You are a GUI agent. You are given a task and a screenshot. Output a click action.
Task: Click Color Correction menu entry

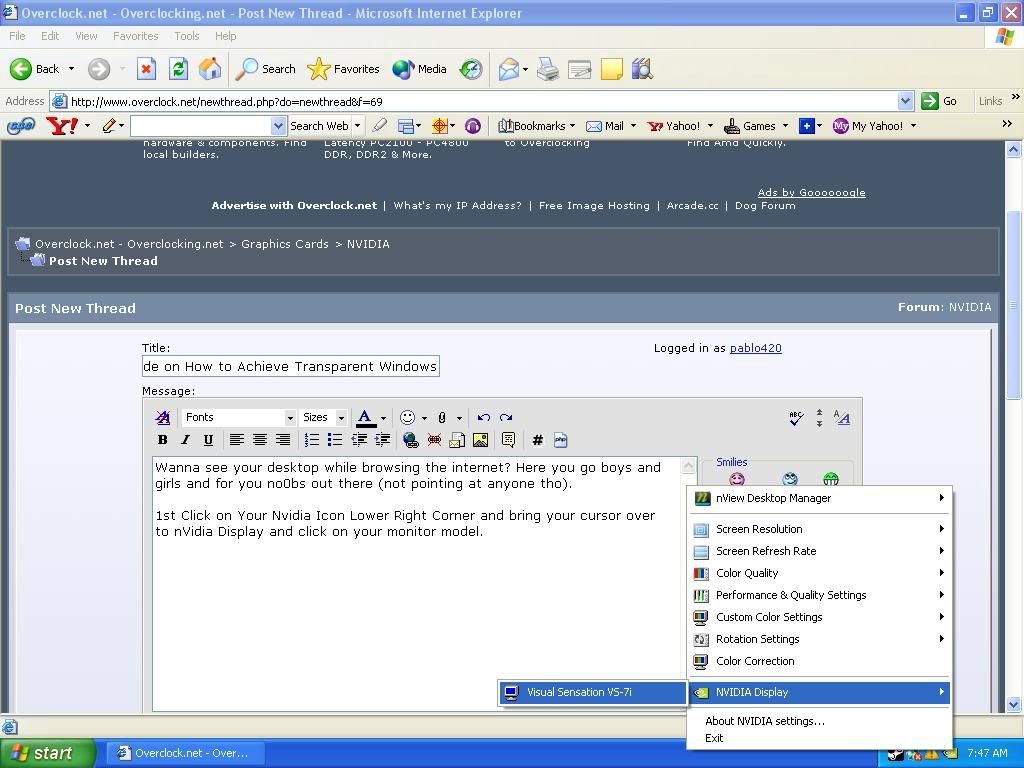pyautogui.click(x=820, y=661)
